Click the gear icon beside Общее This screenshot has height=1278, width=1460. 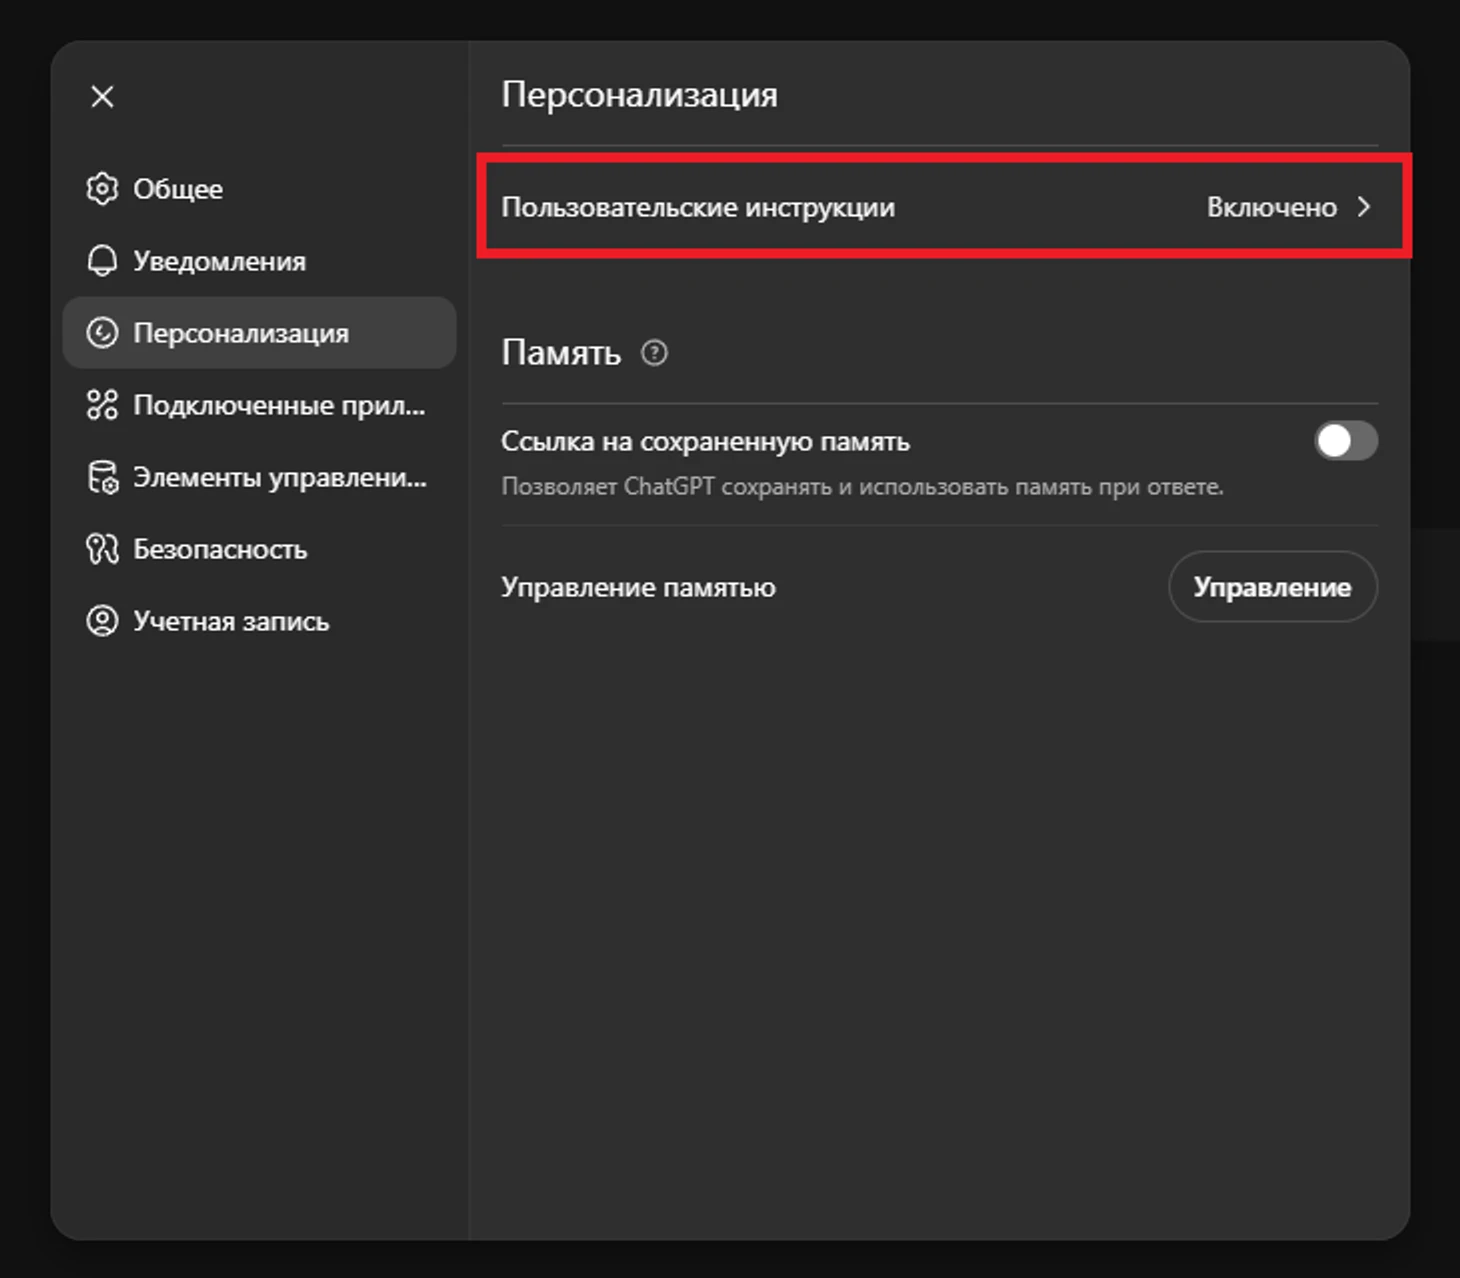(102, 189)
